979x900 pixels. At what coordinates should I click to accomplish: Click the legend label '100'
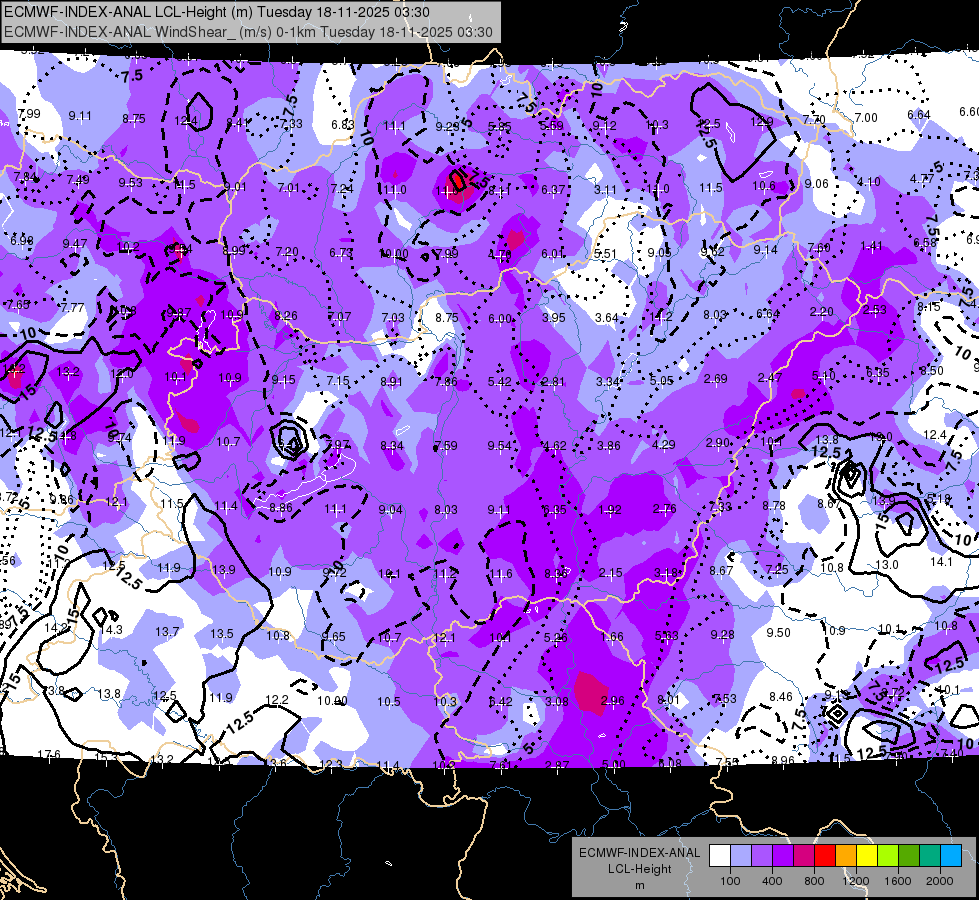[730, 881]
